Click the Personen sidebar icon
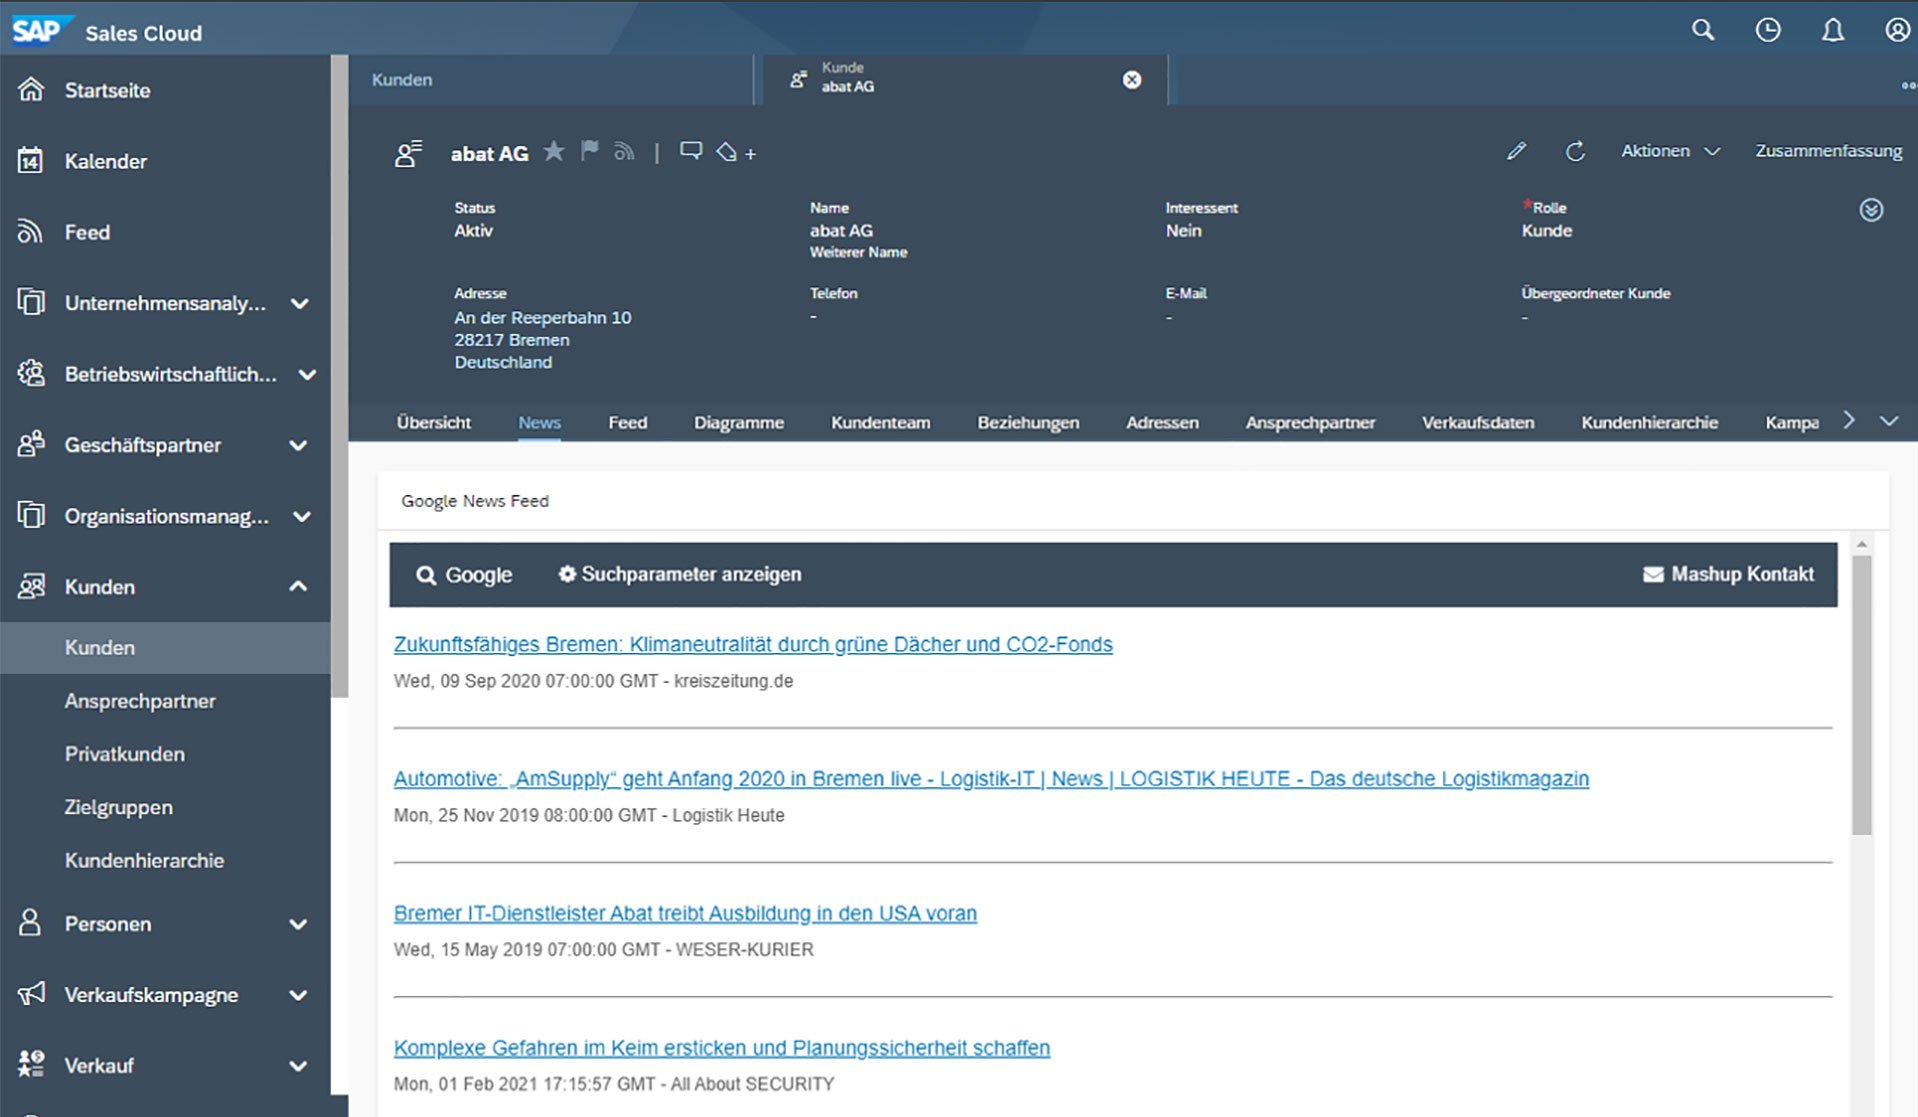Image resolution: width=1918 pixels, height=1117 pixels. point(31,922)
